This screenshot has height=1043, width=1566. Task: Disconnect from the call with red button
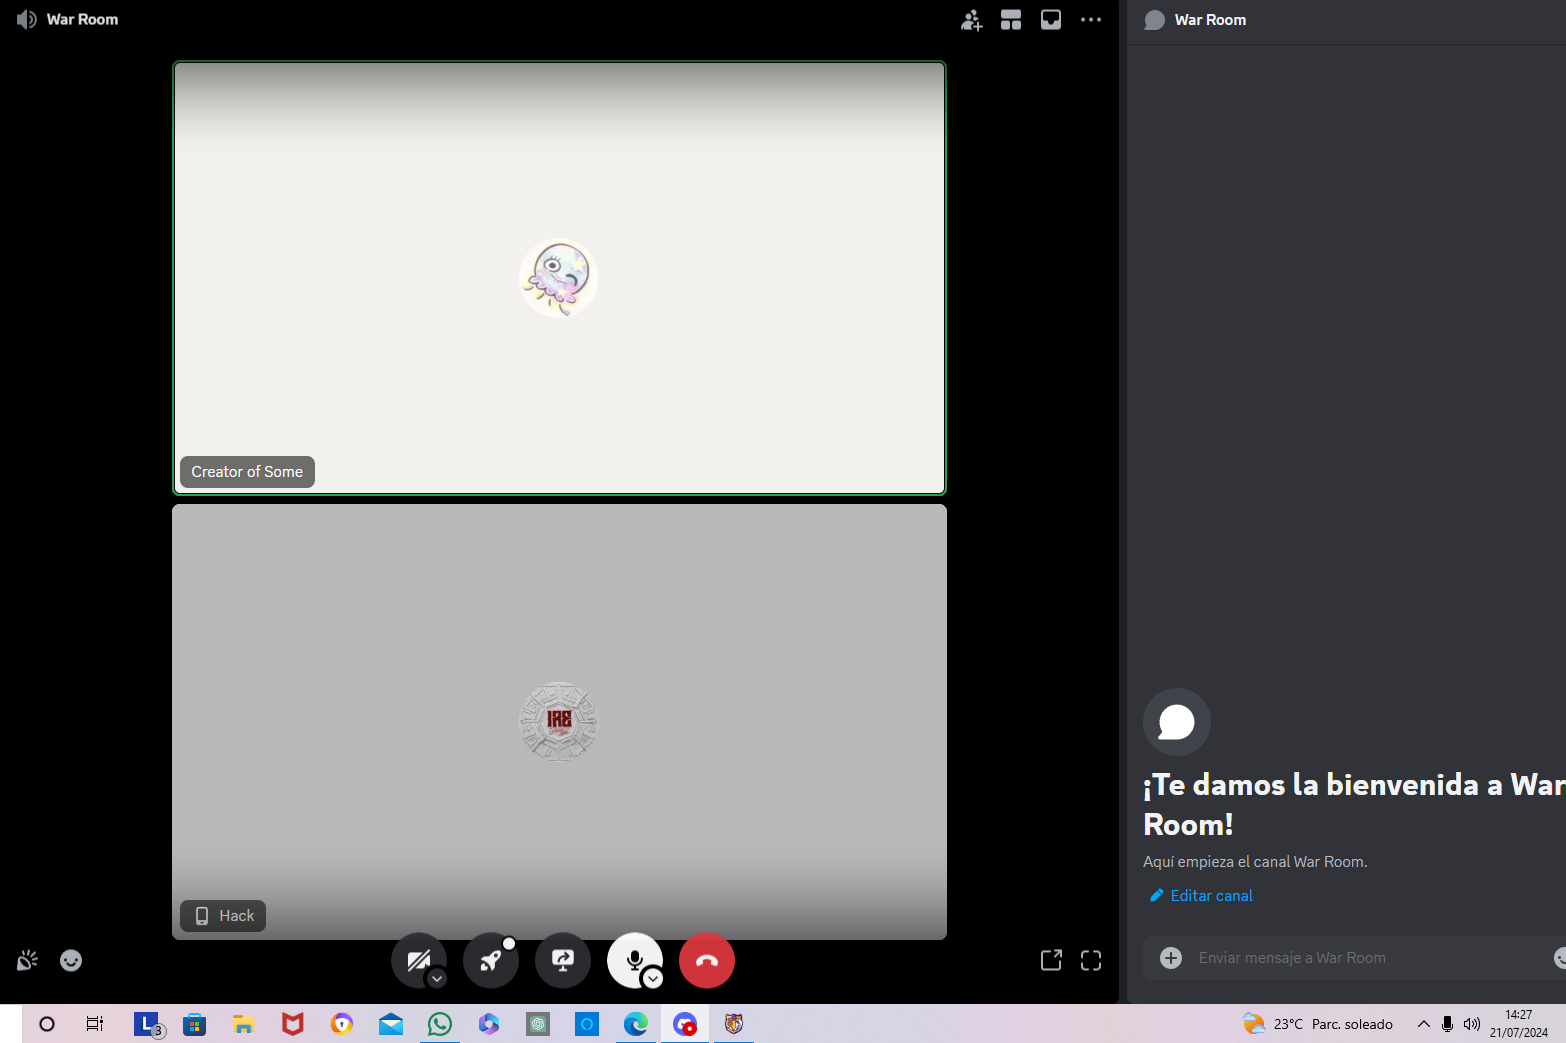[707, 960]
